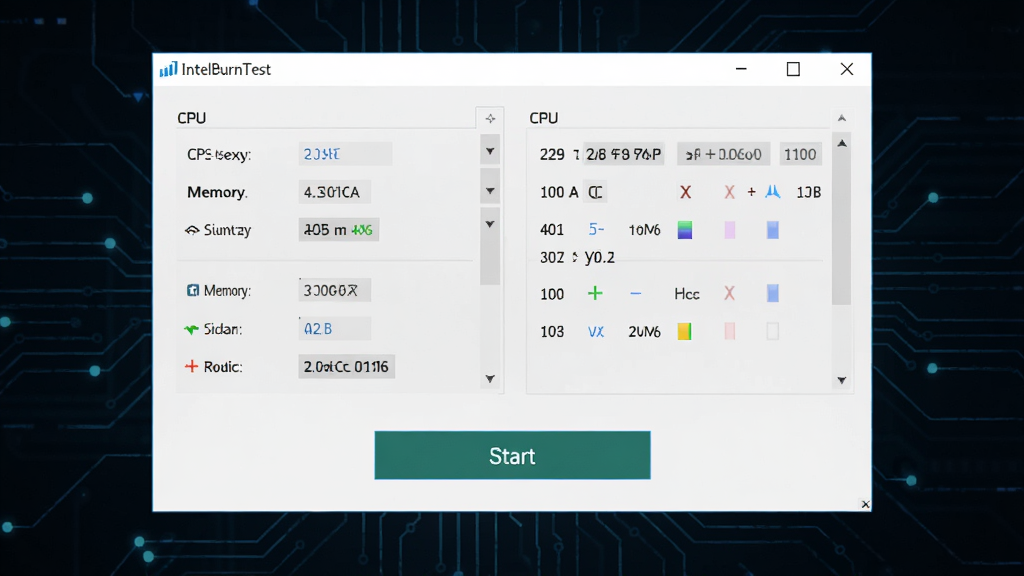Click the right CPU panel header
1024x576 pixels.
pyautogui.click(x=543, y=118)
